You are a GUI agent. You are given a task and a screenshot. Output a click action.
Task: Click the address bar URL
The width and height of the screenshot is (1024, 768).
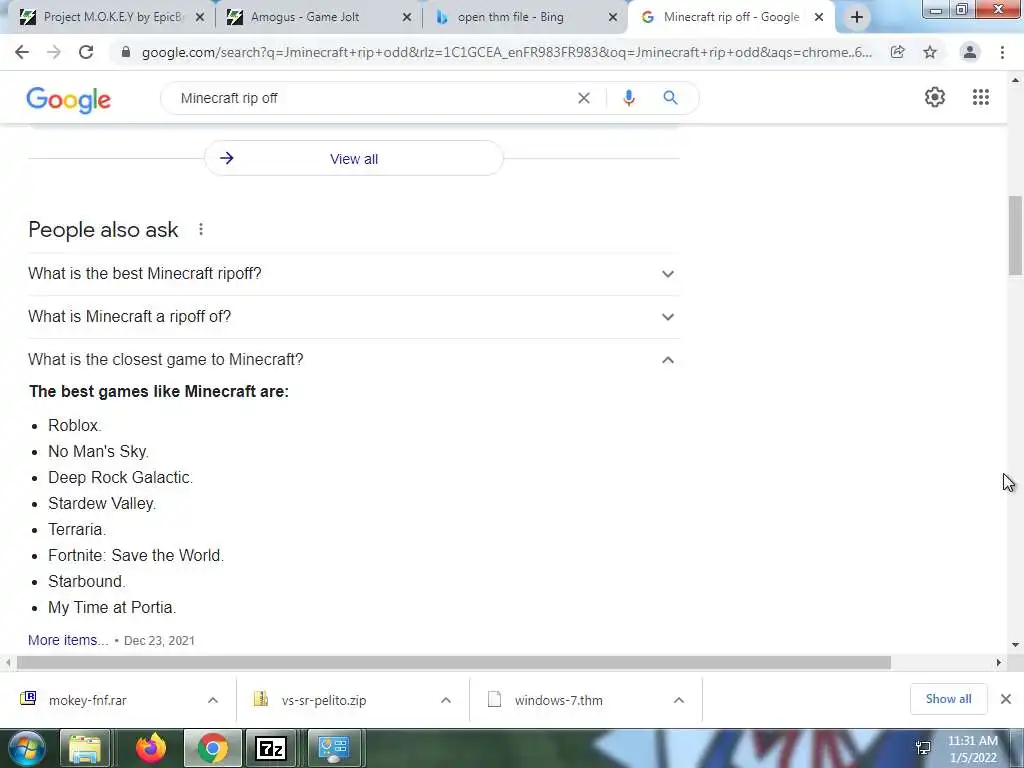[x=506, y=52]
